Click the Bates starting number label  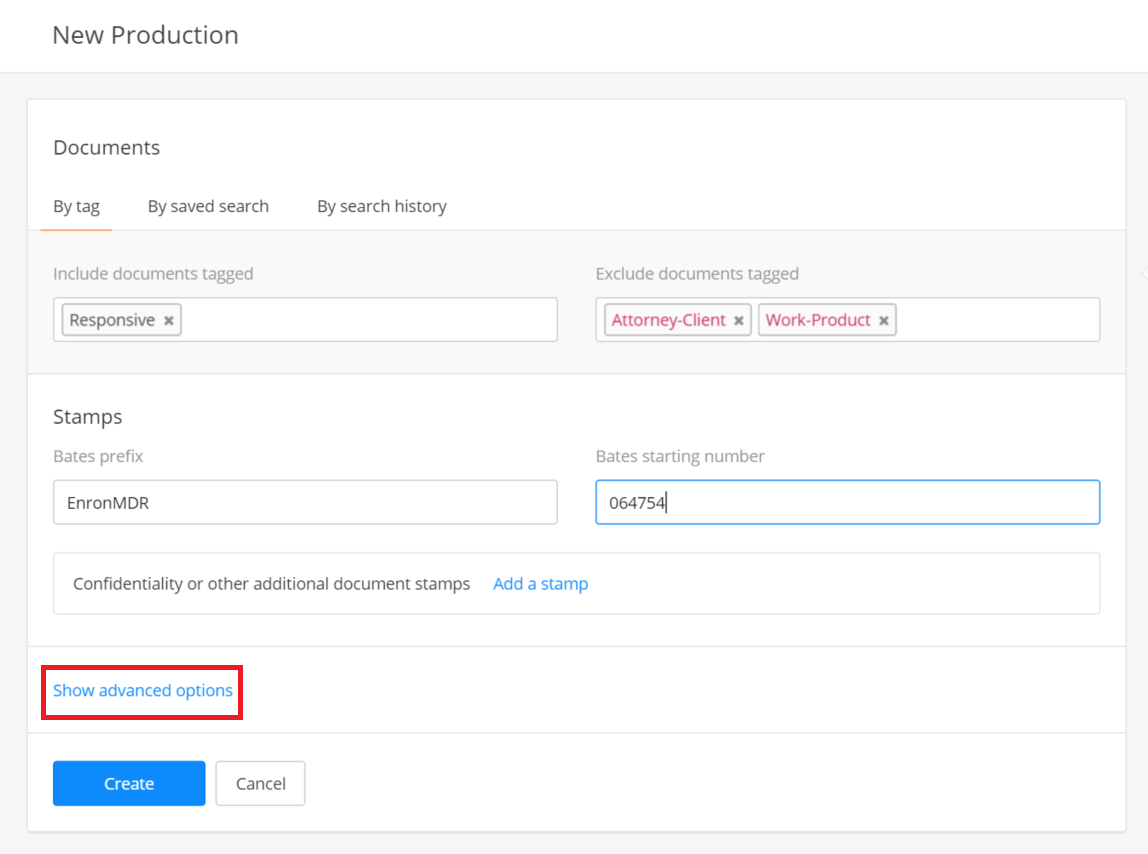pyautogui.click(x=680, y=456)
